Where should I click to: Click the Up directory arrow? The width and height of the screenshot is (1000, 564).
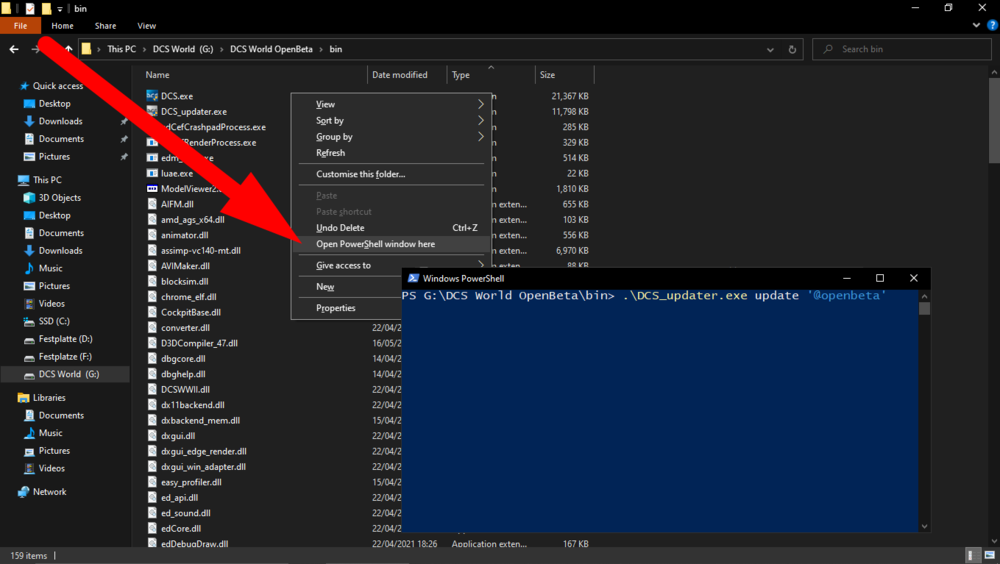point(68,49)
